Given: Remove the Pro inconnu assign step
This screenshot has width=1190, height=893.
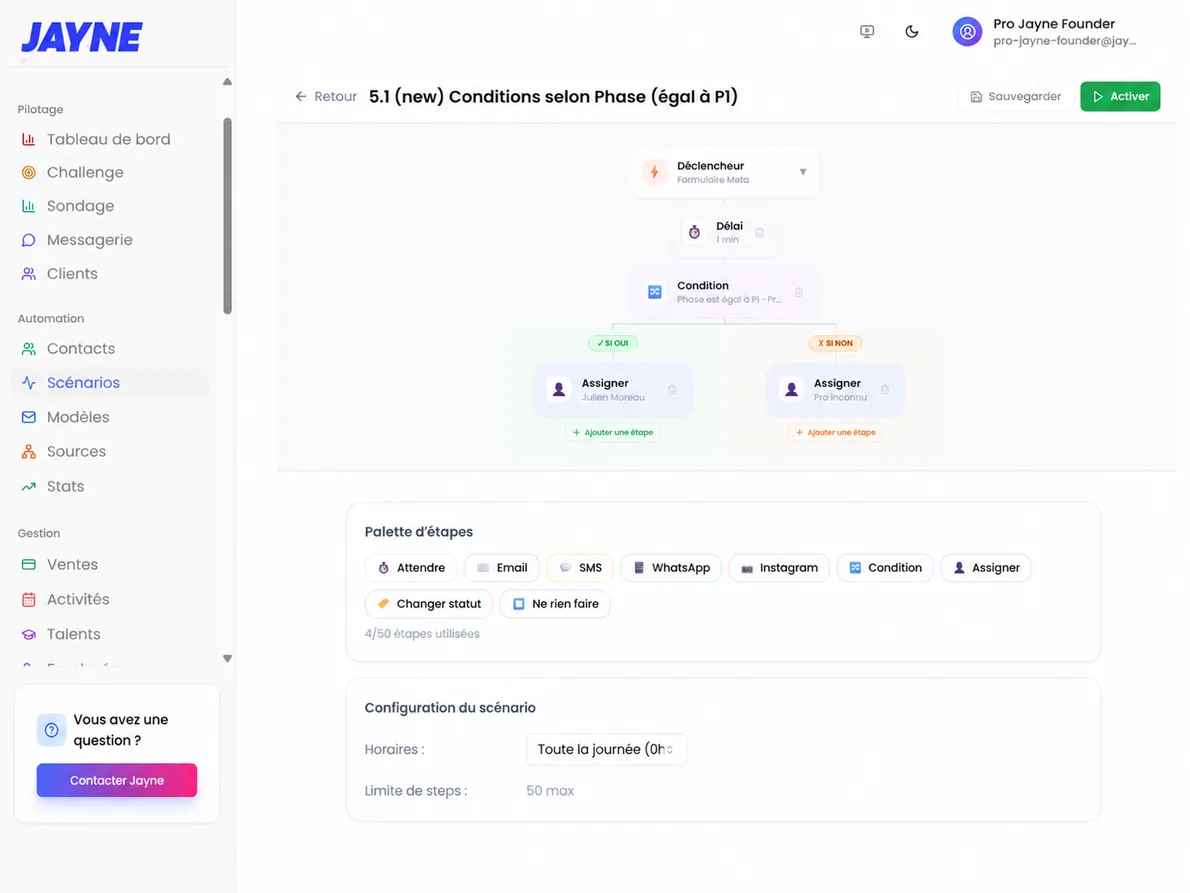Looking at the screenshot, I should [884, 389].
